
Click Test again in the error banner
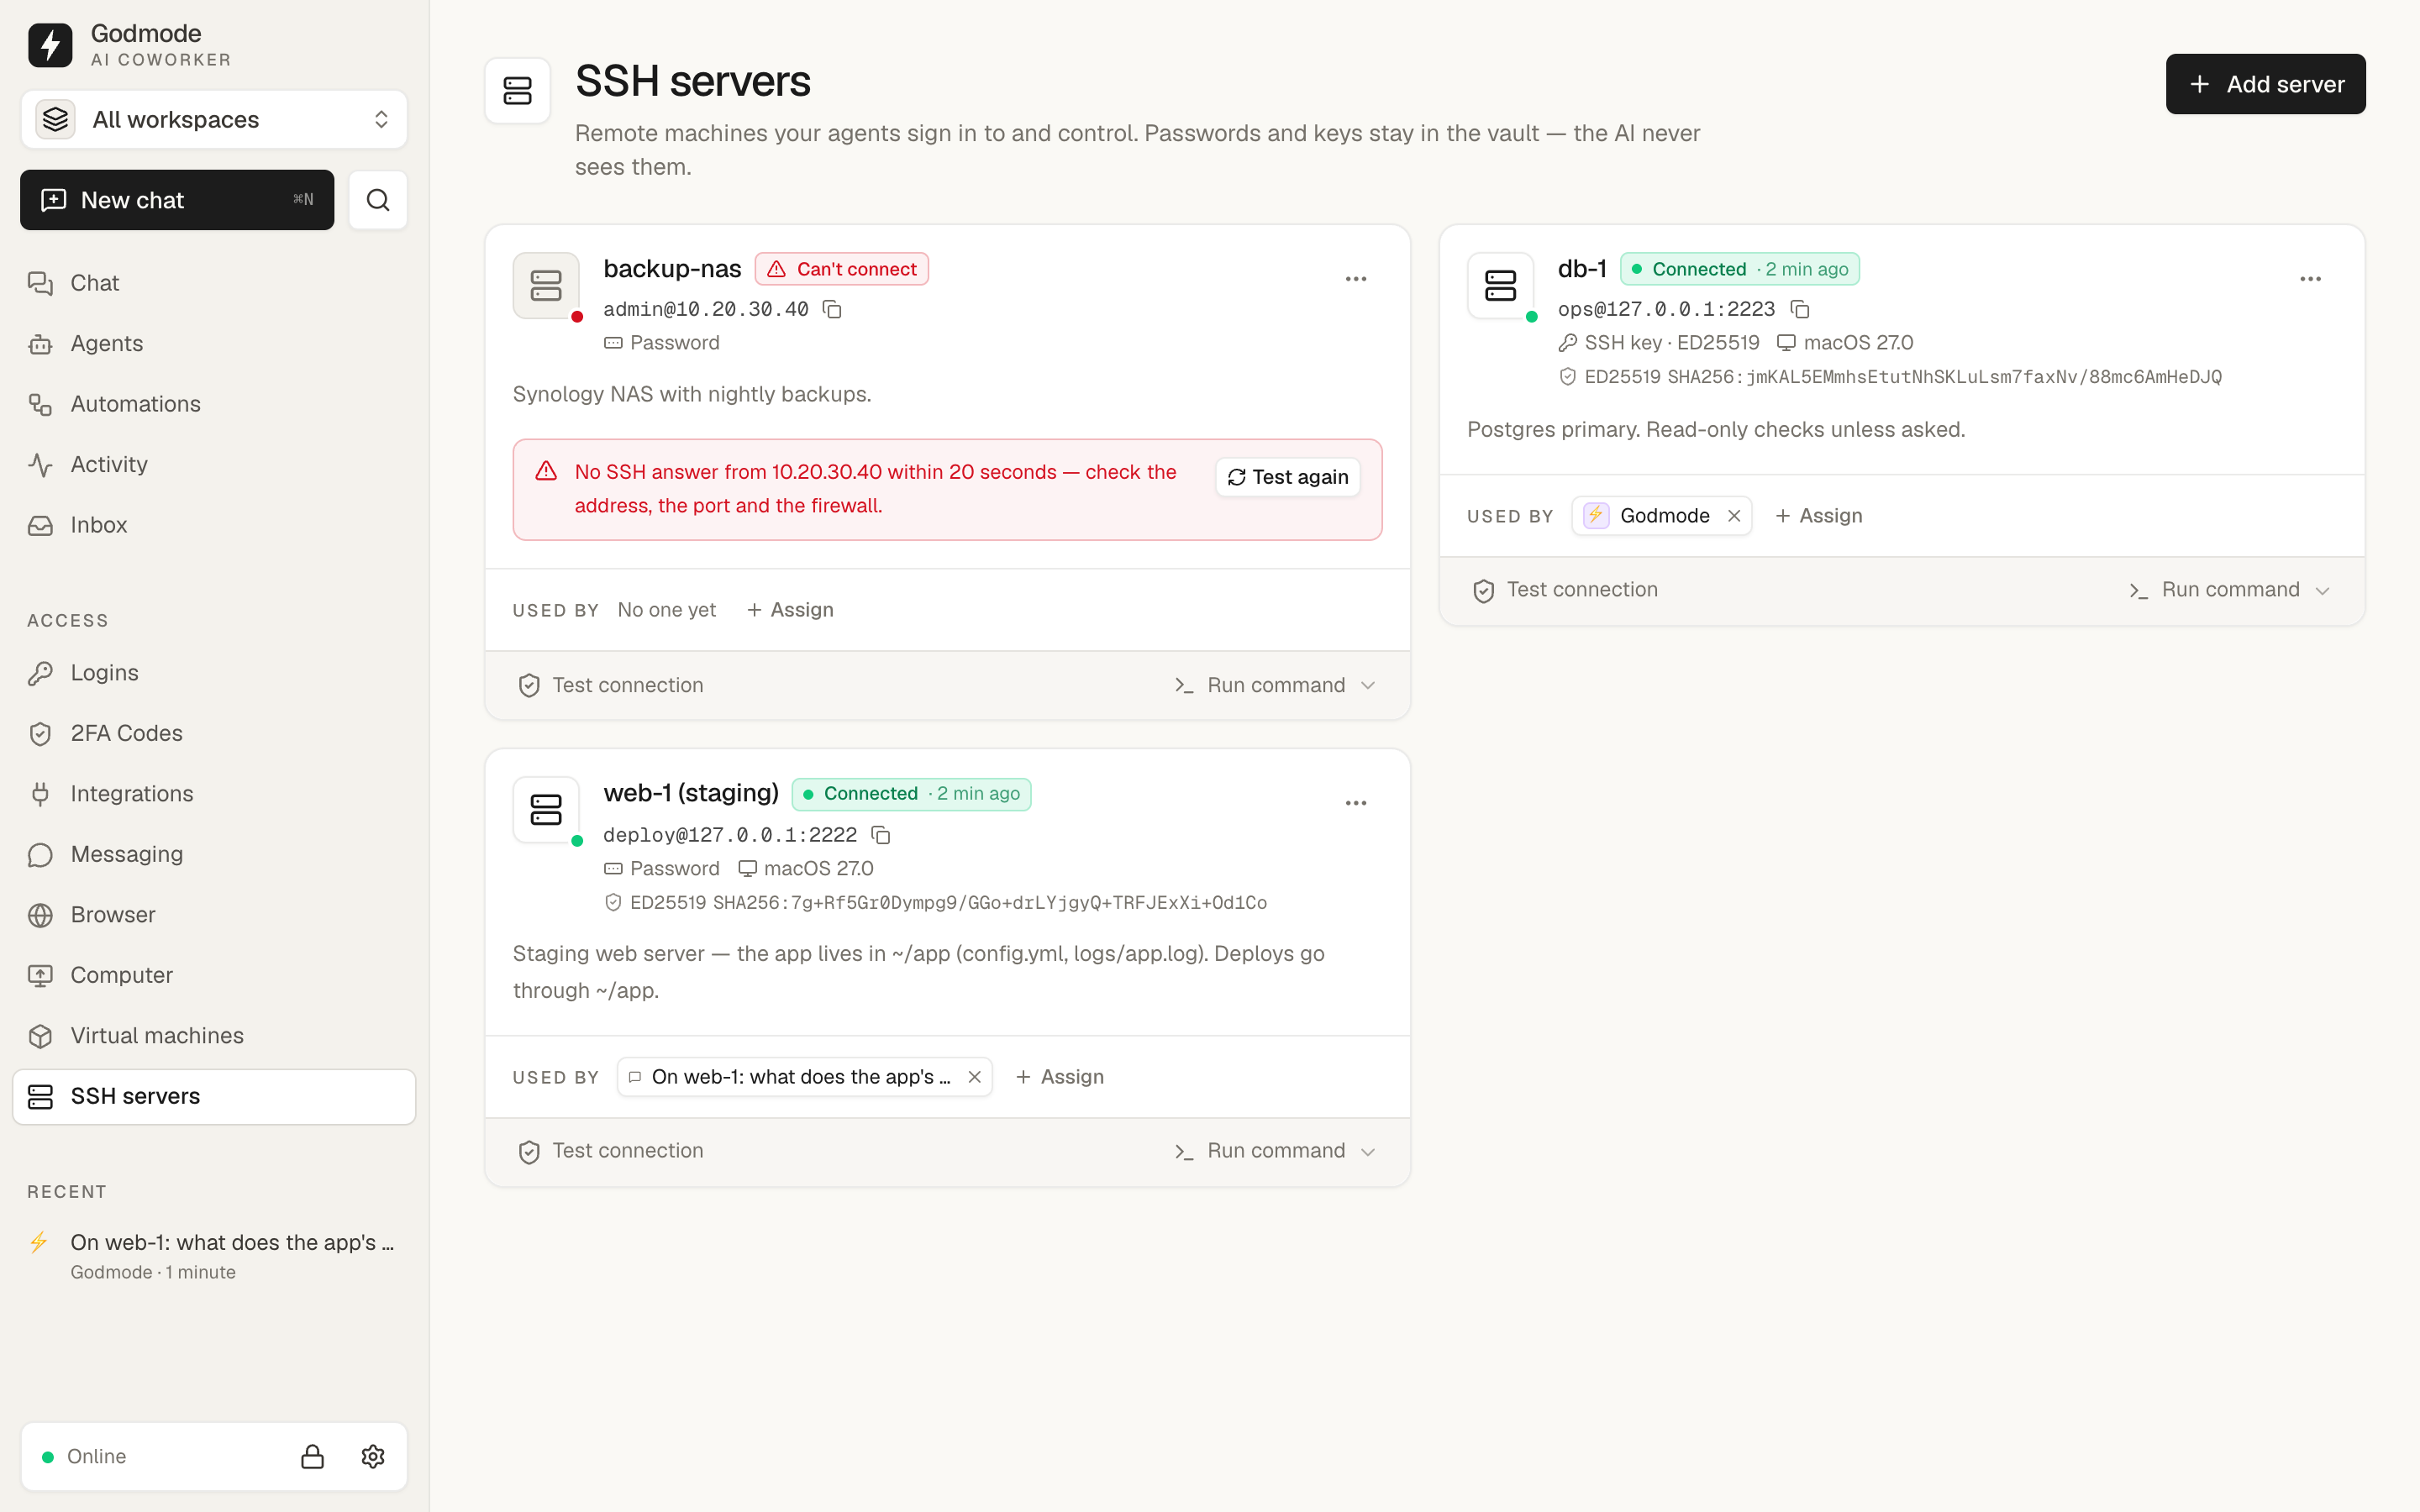1288,477
